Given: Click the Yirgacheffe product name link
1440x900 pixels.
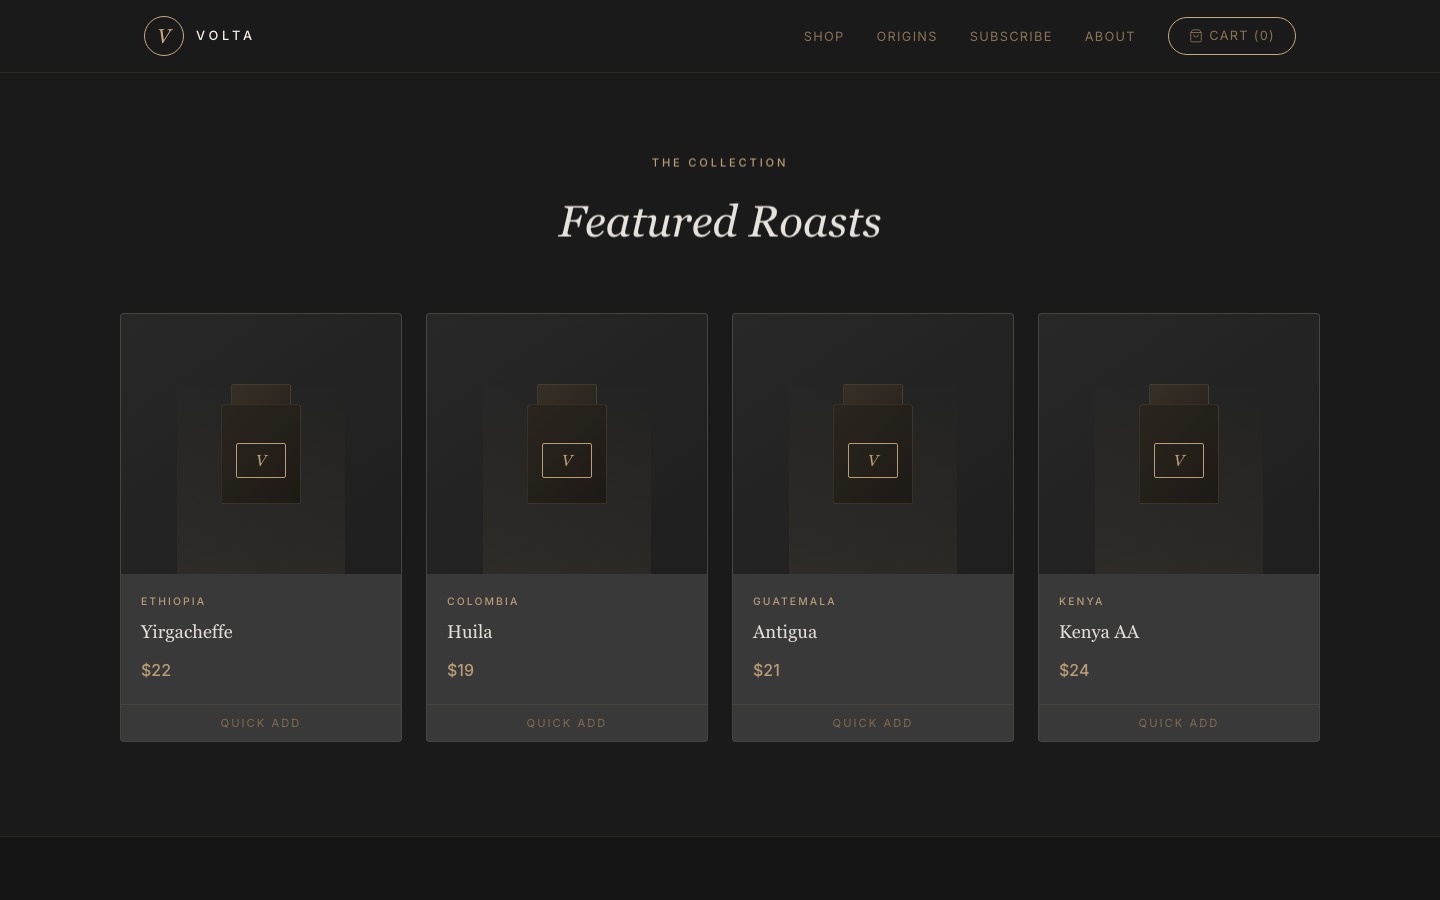Looking at the screenshot, I should pos(186,632).
